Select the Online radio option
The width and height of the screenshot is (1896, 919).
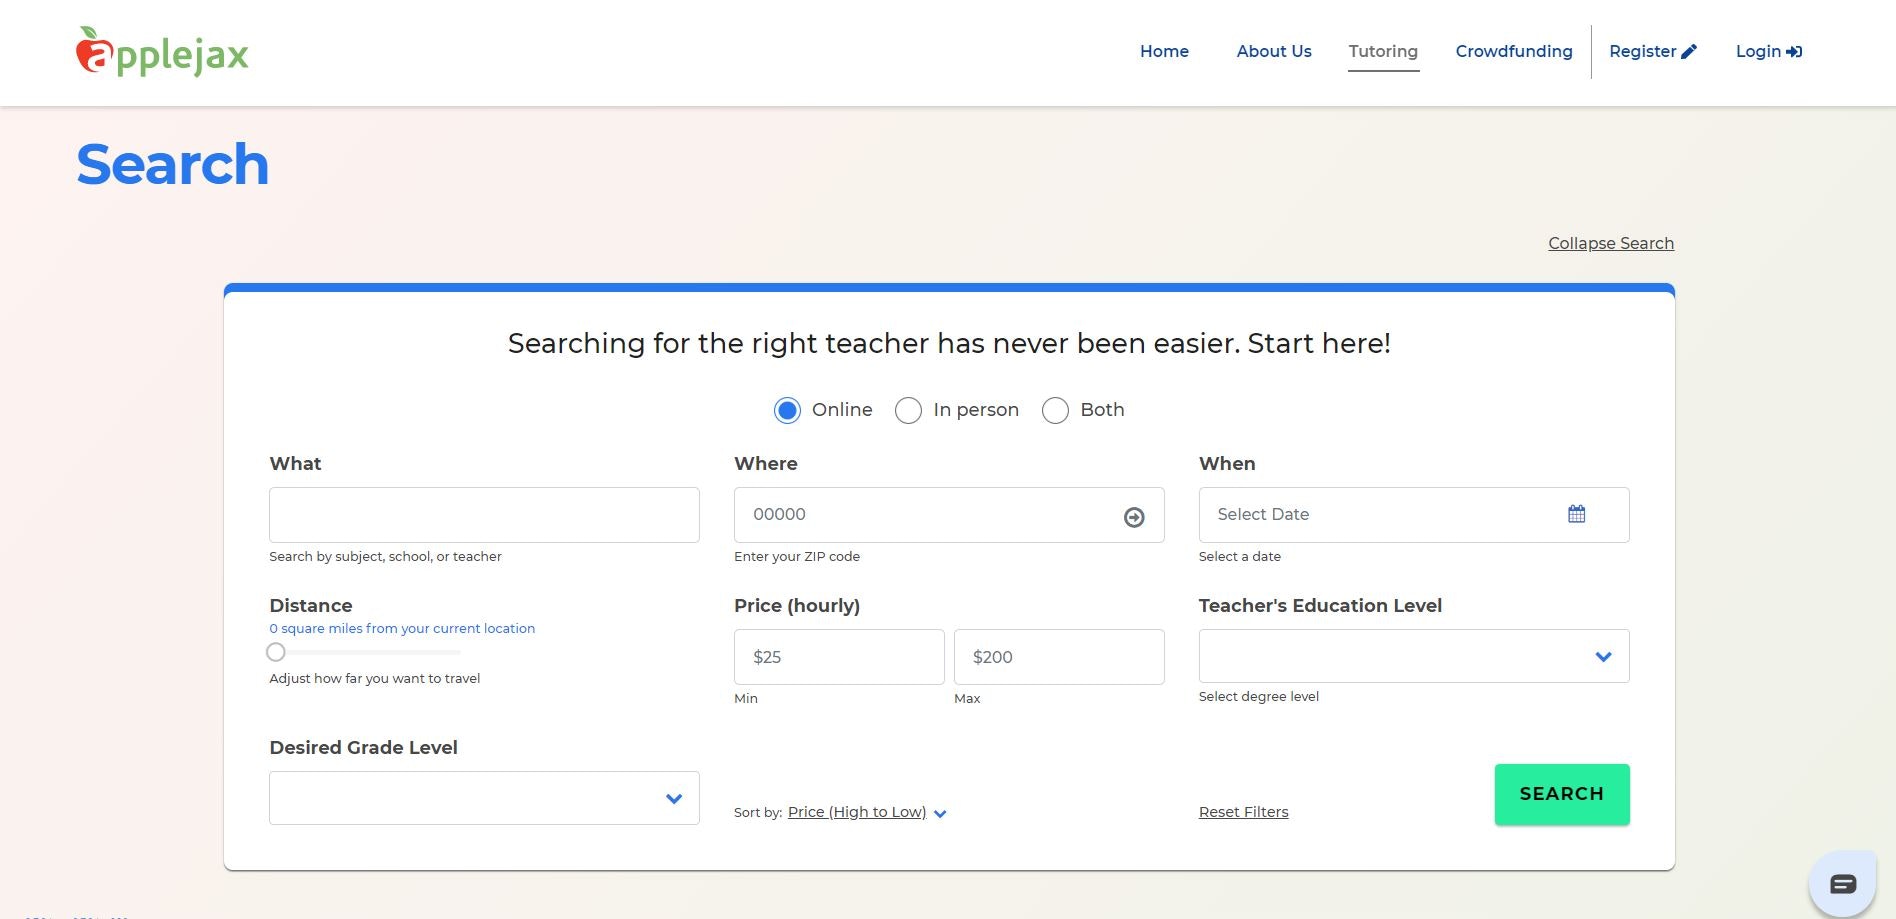[787, 410]
